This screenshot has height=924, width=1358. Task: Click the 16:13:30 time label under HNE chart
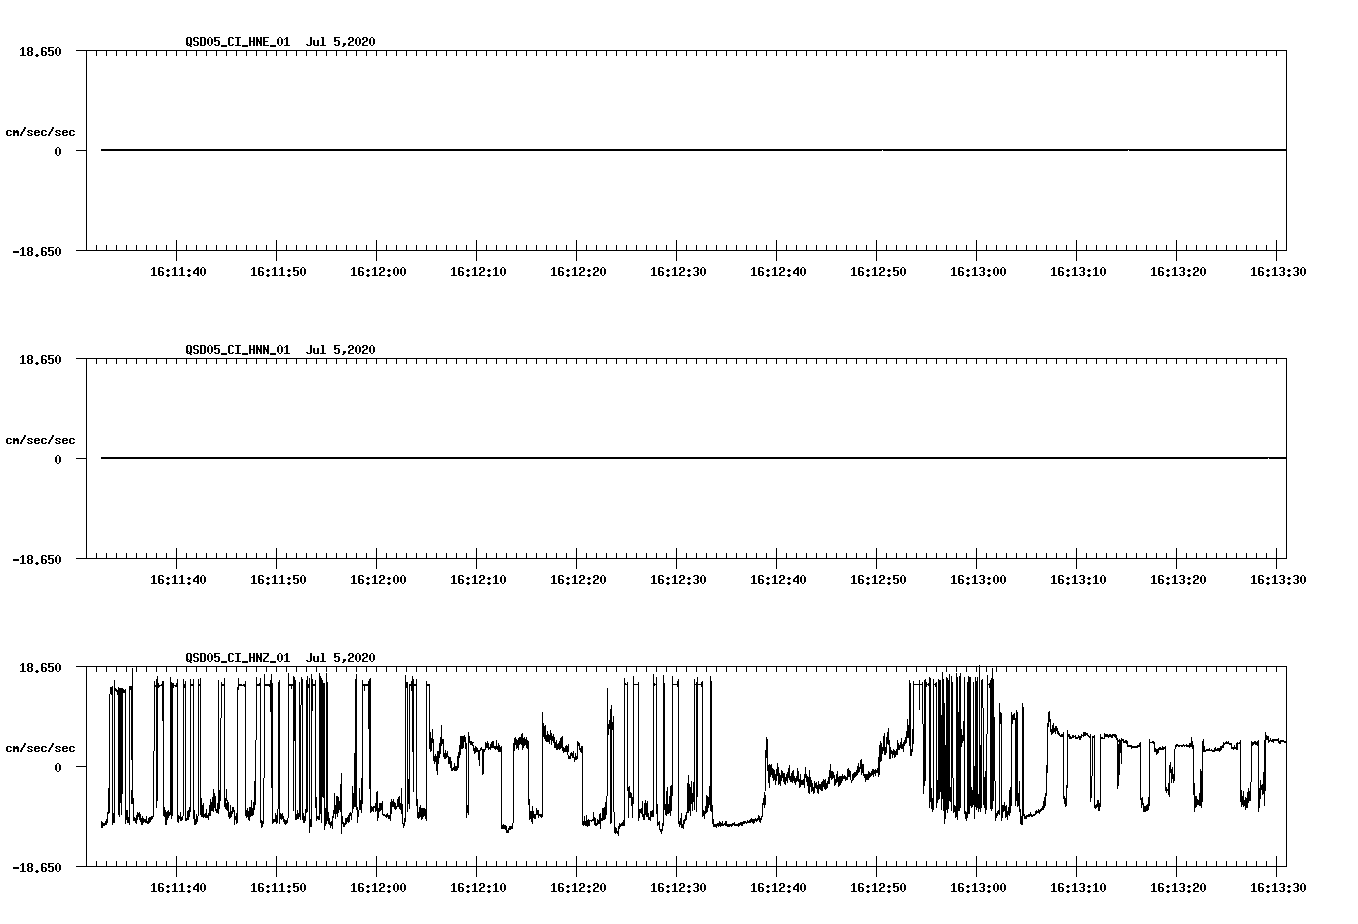pos(1278,272)
